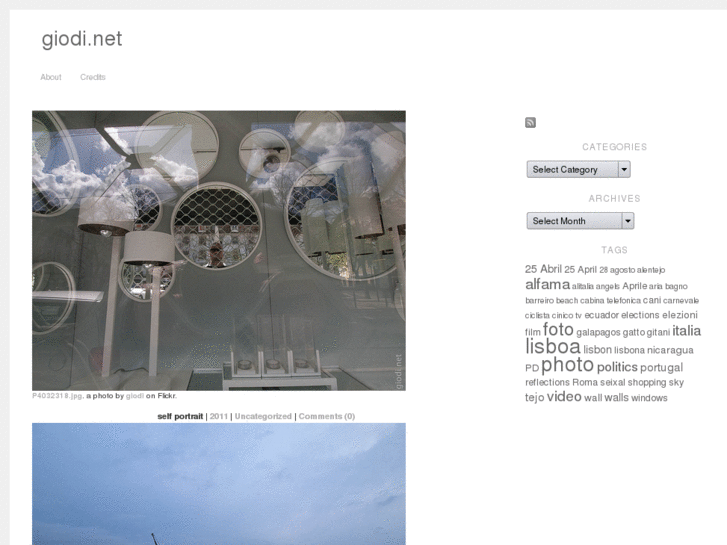727x545 pixels.
Task: Select the lisbon tag
Action: 598,350
